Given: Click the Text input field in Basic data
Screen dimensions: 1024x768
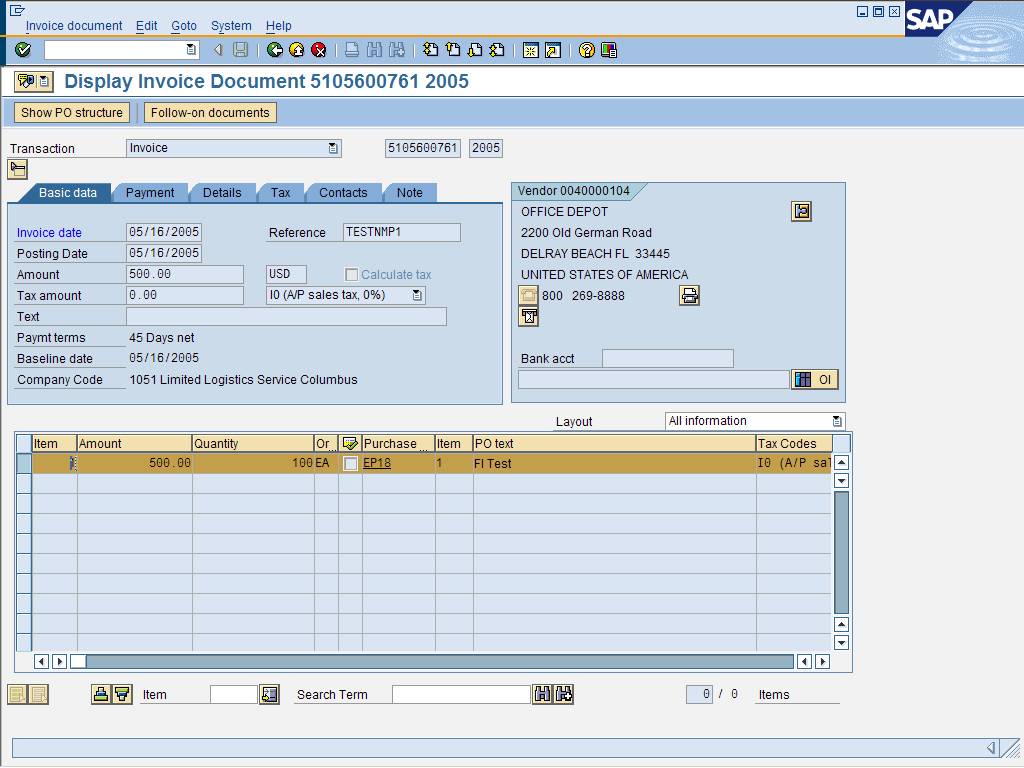Looking at the screenshot, I should (286, 317).
